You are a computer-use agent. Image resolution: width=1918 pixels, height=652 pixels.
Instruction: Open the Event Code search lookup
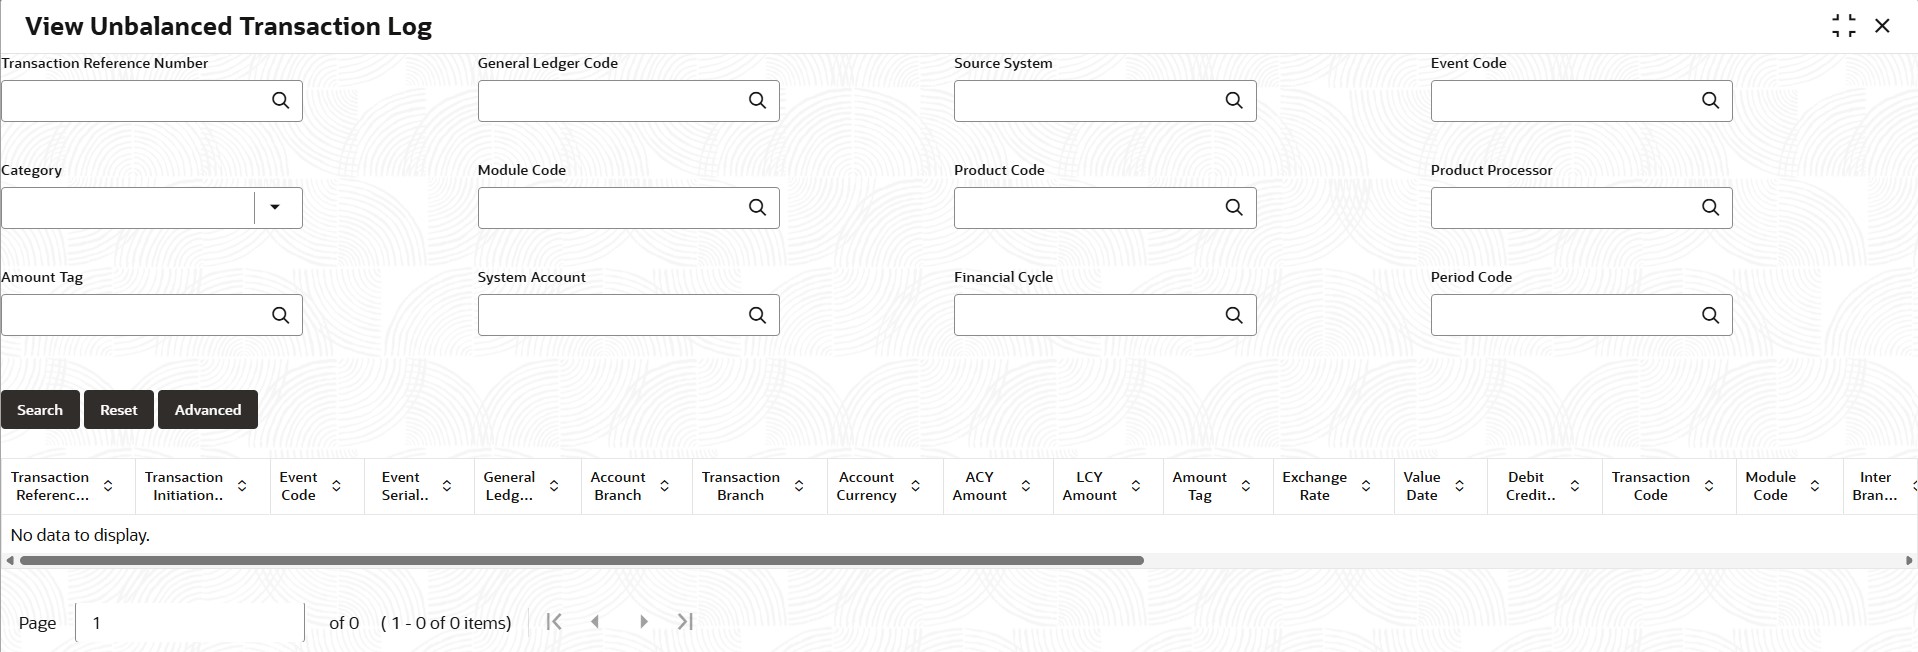pyautogui.click(x=1710, y=100)
